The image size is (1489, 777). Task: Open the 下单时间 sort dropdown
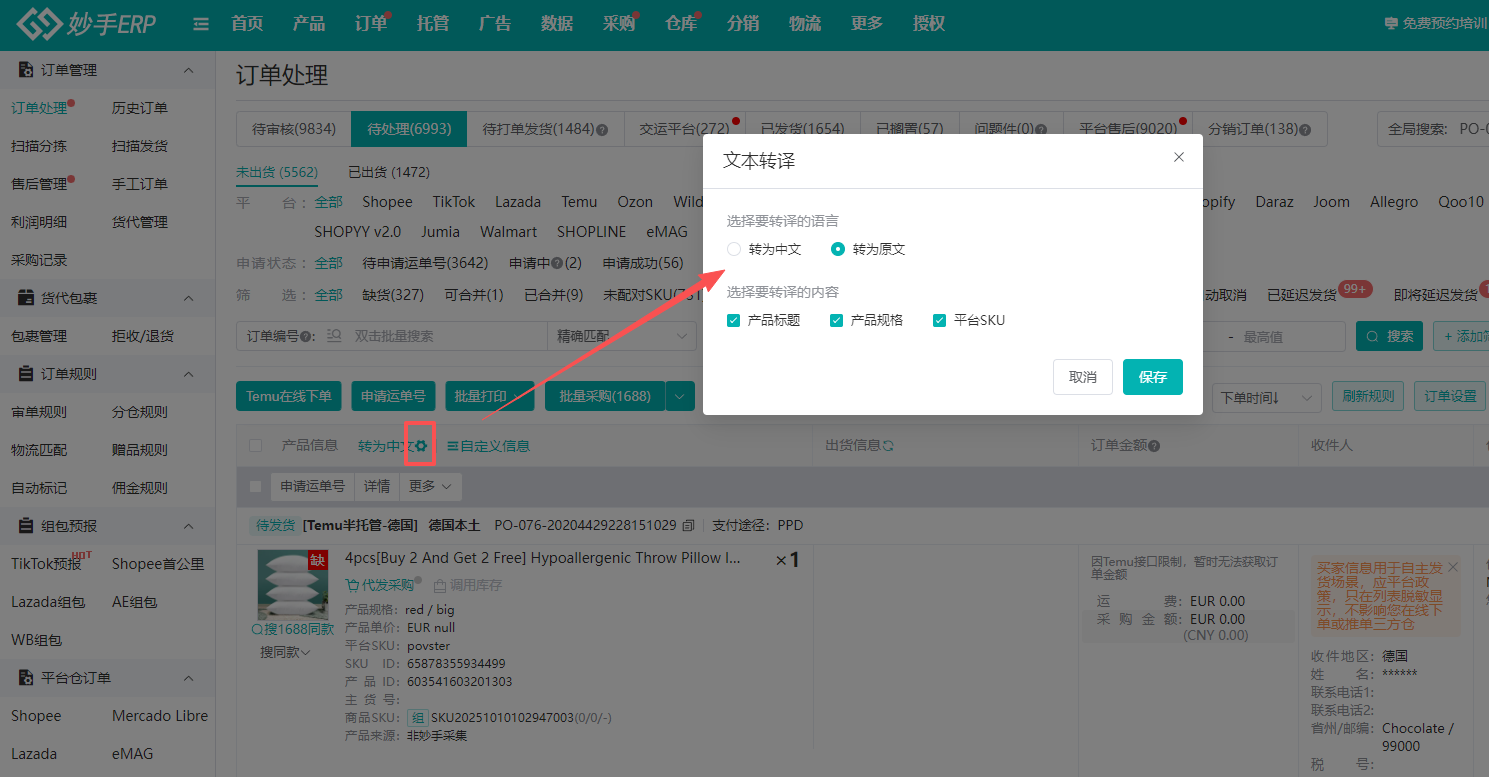(x=1265, y=397)
